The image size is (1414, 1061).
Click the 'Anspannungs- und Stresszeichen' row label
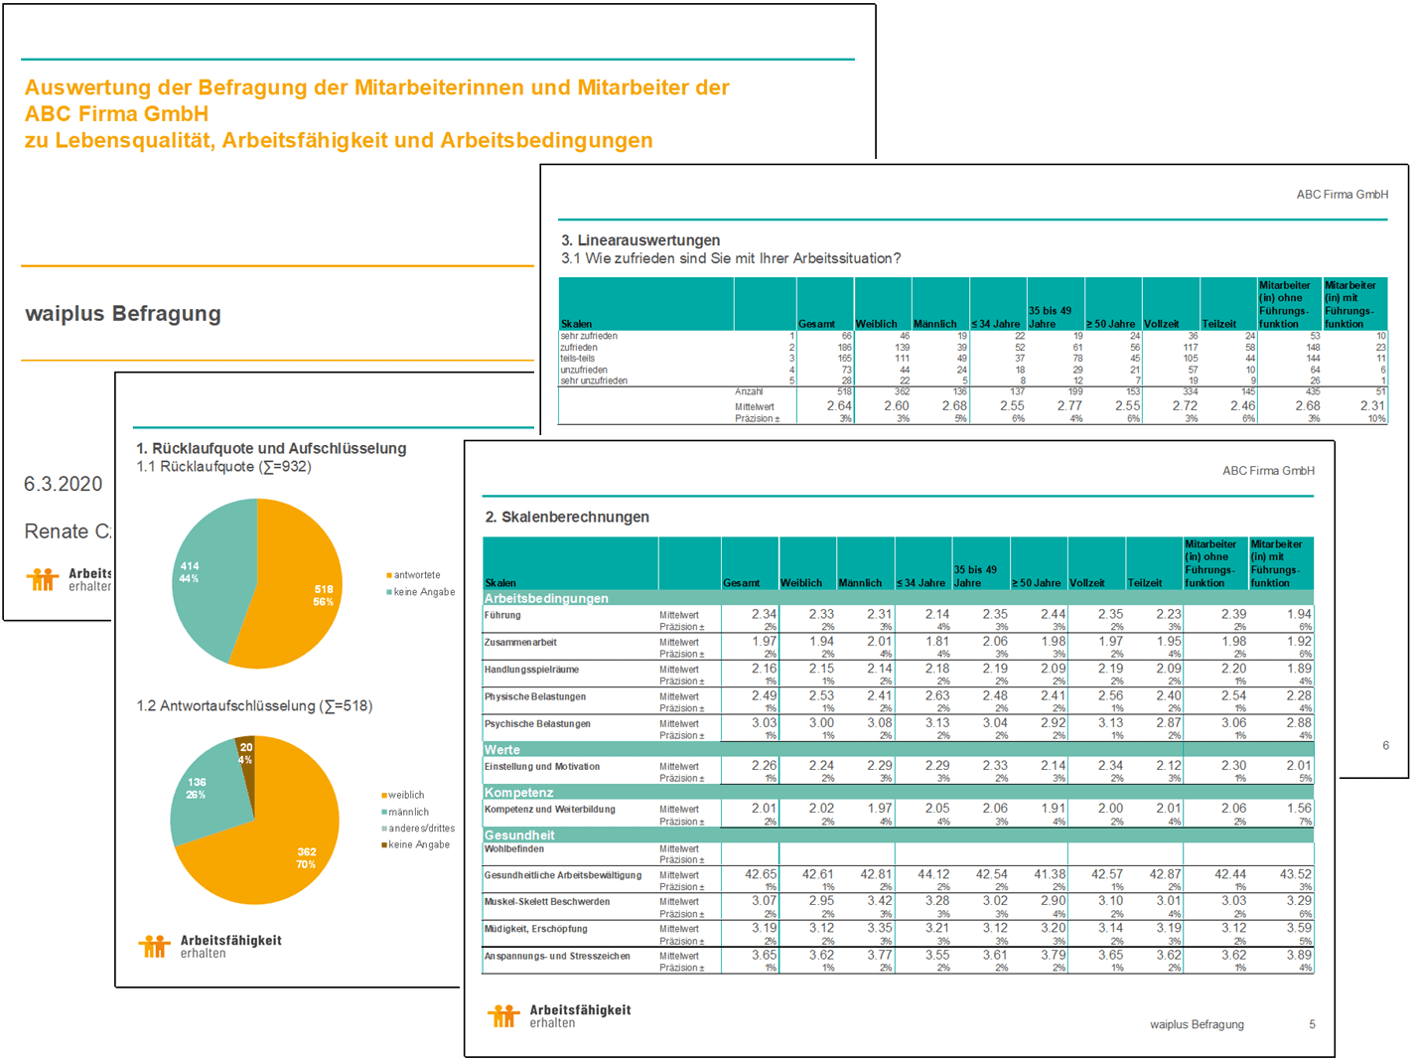(557, 956)
